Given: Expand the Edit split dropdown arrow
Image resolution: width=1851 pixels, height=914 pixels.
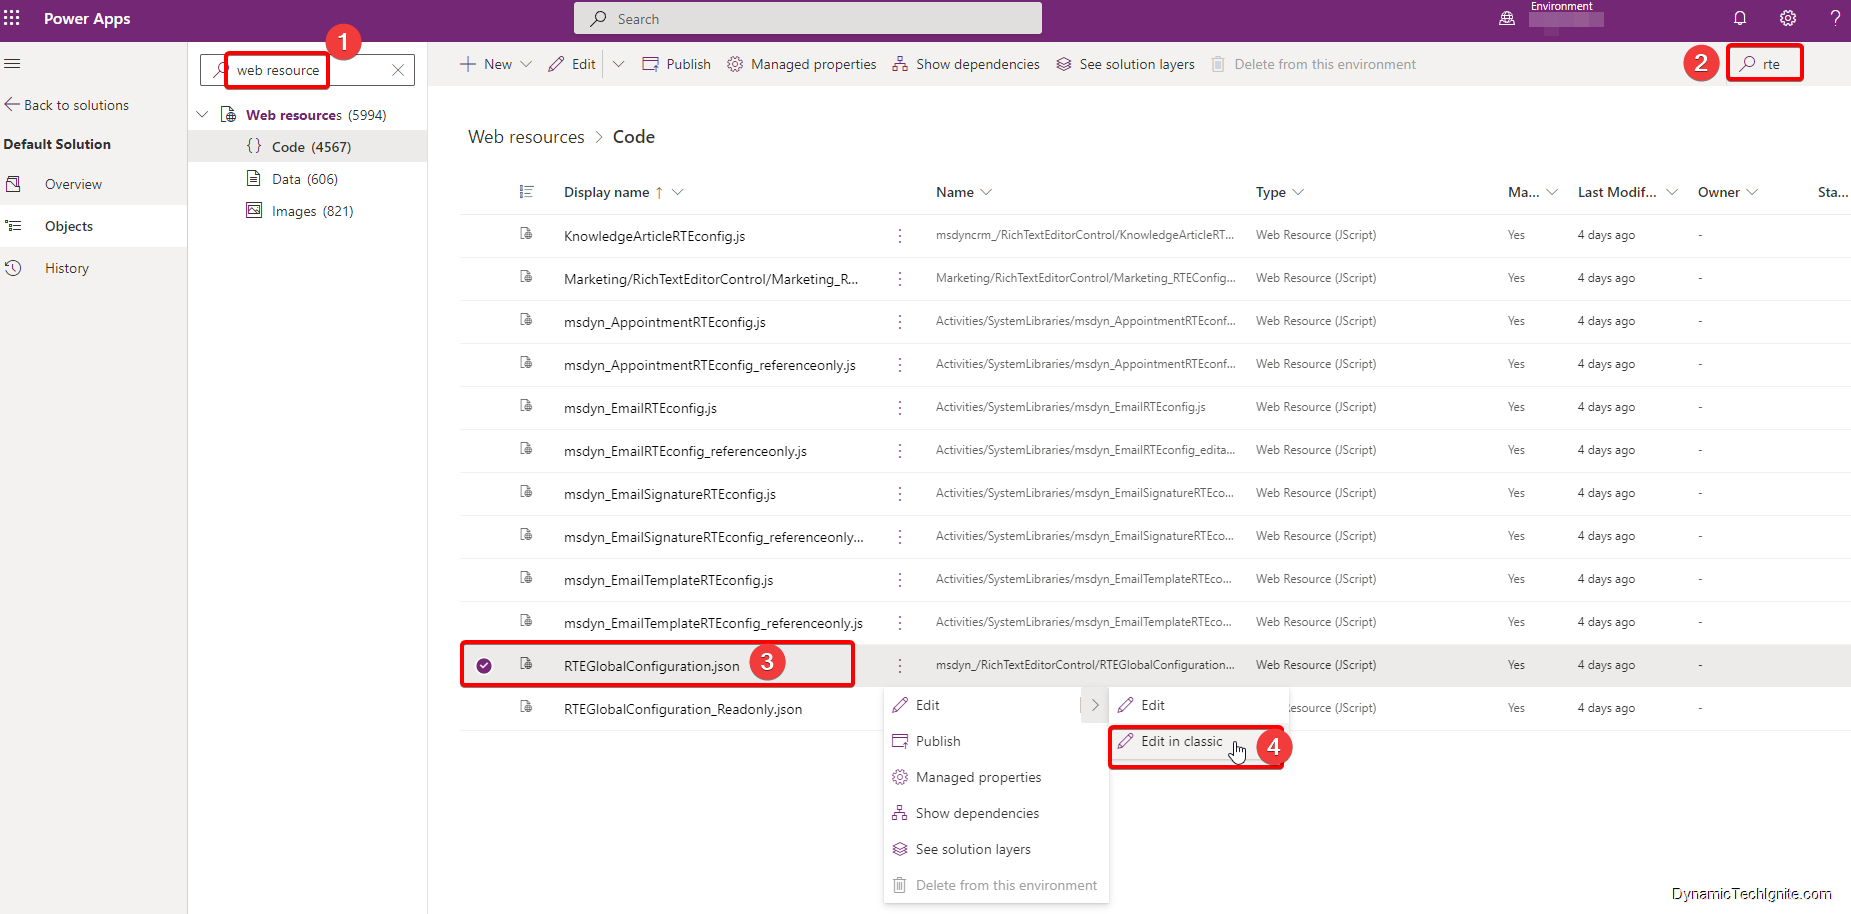Looking at the screenshot, I should 618,64.
